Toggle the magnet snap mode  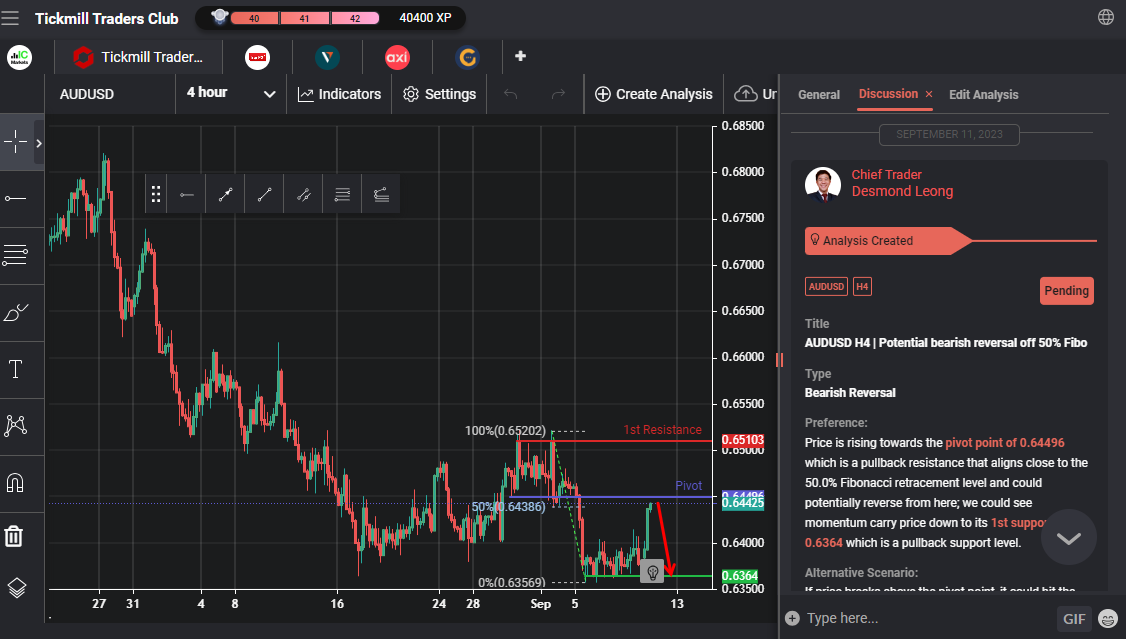coord(16,482)
